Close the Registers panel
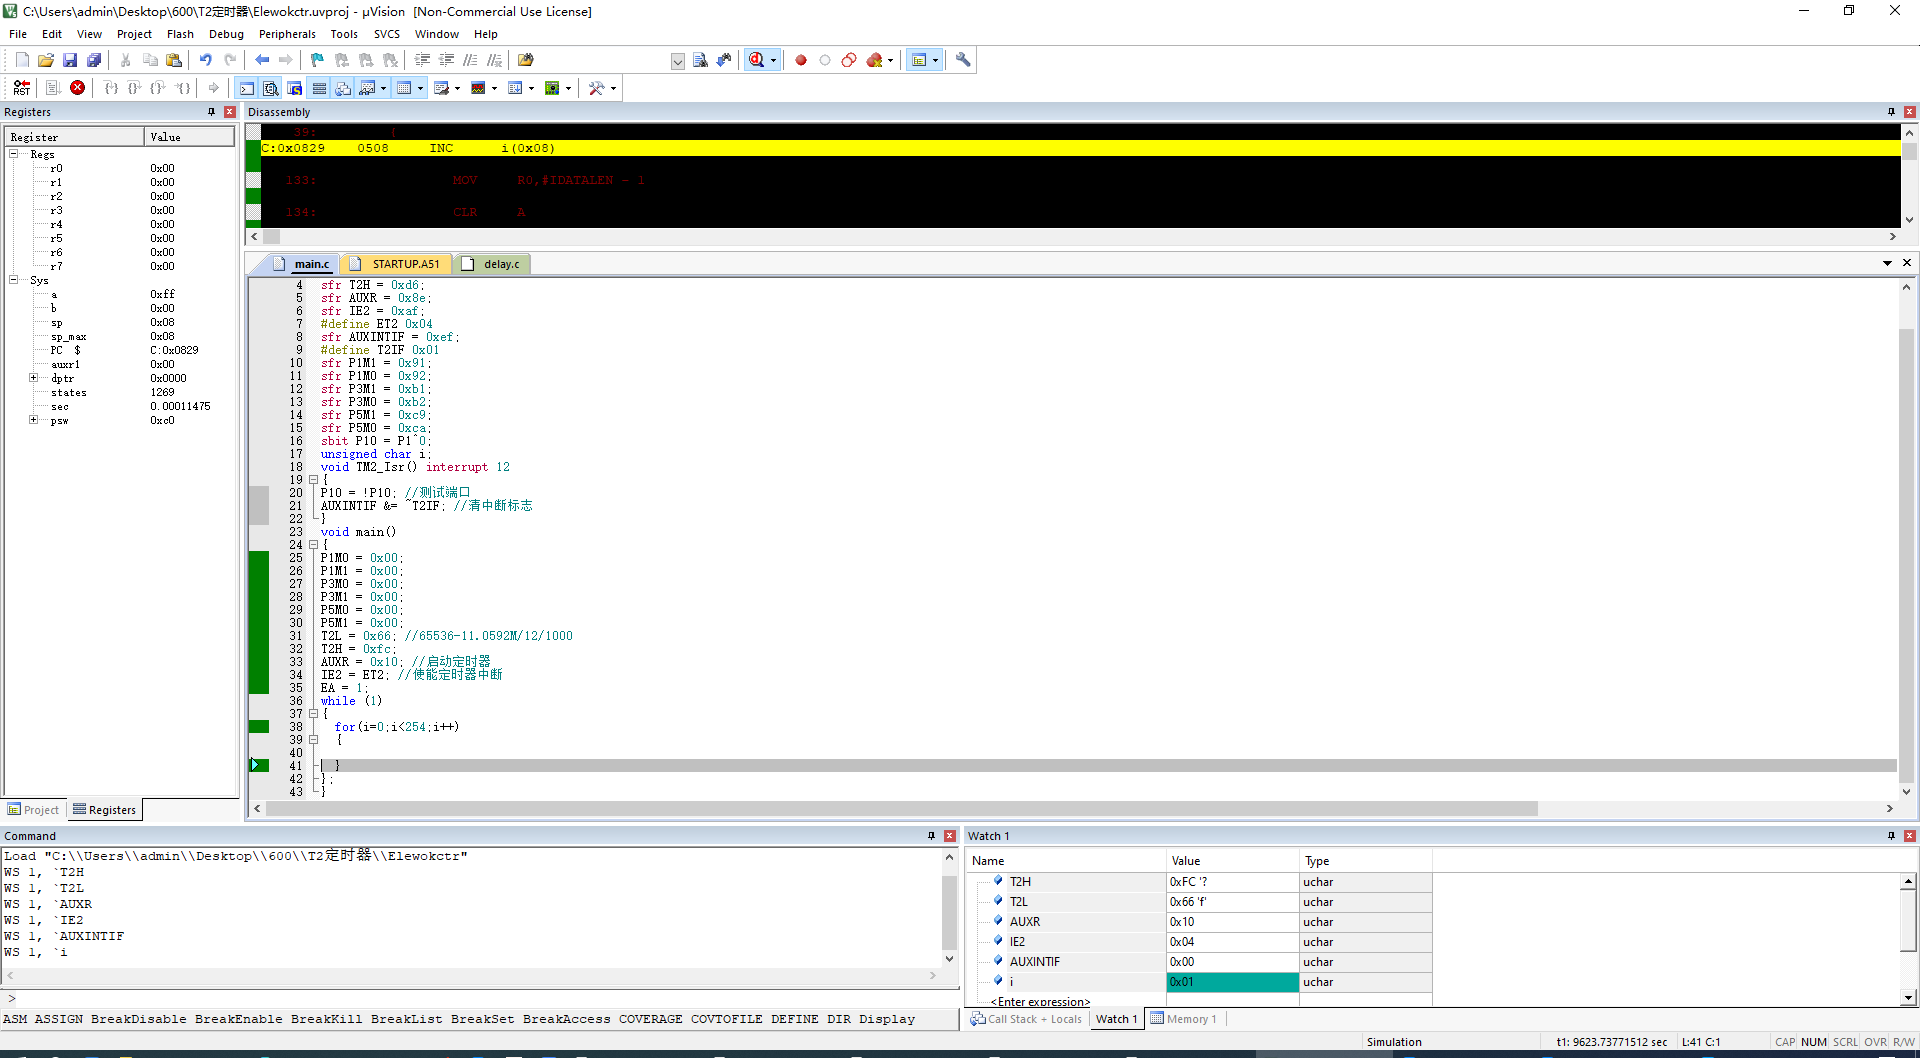Image resolution: width=1920 pixels, height=1058 pixels. (x=230, y=112)
